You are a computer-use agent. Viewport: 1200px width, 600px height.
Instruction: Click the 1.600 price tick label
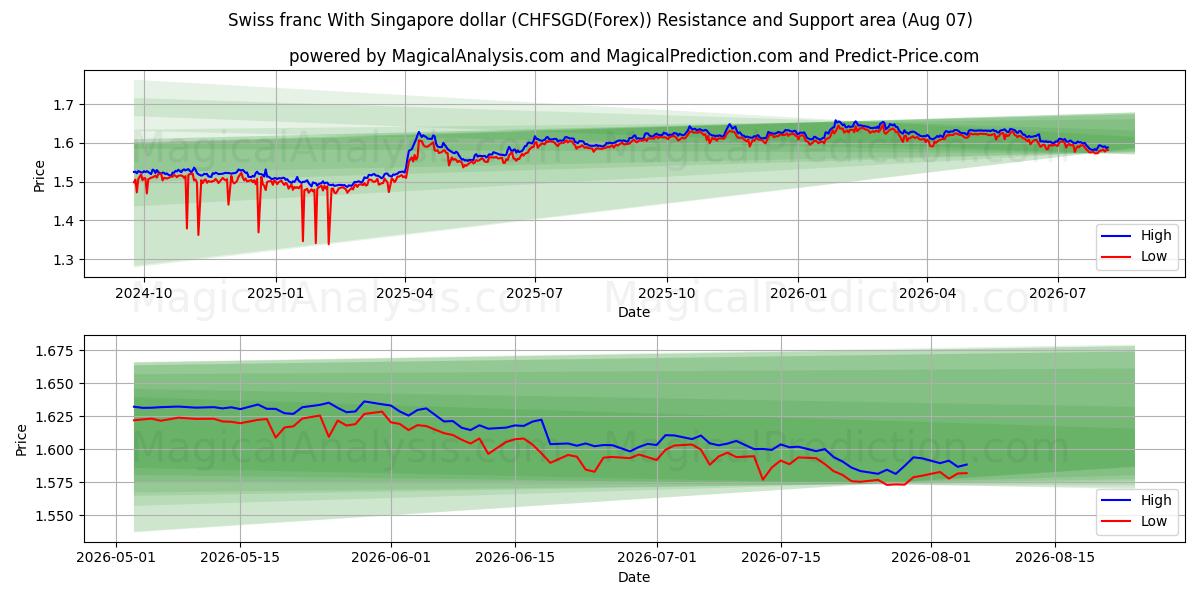[x=57, y=450]
